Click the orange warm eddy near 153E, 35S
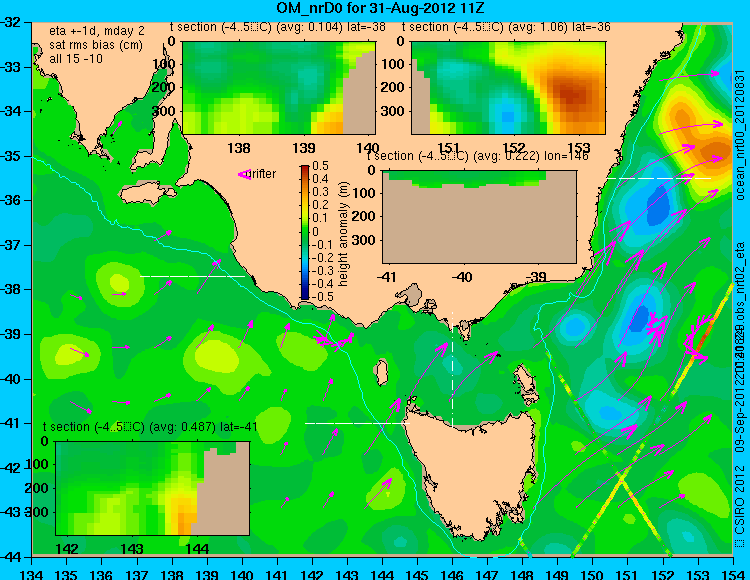 (715, 152)
